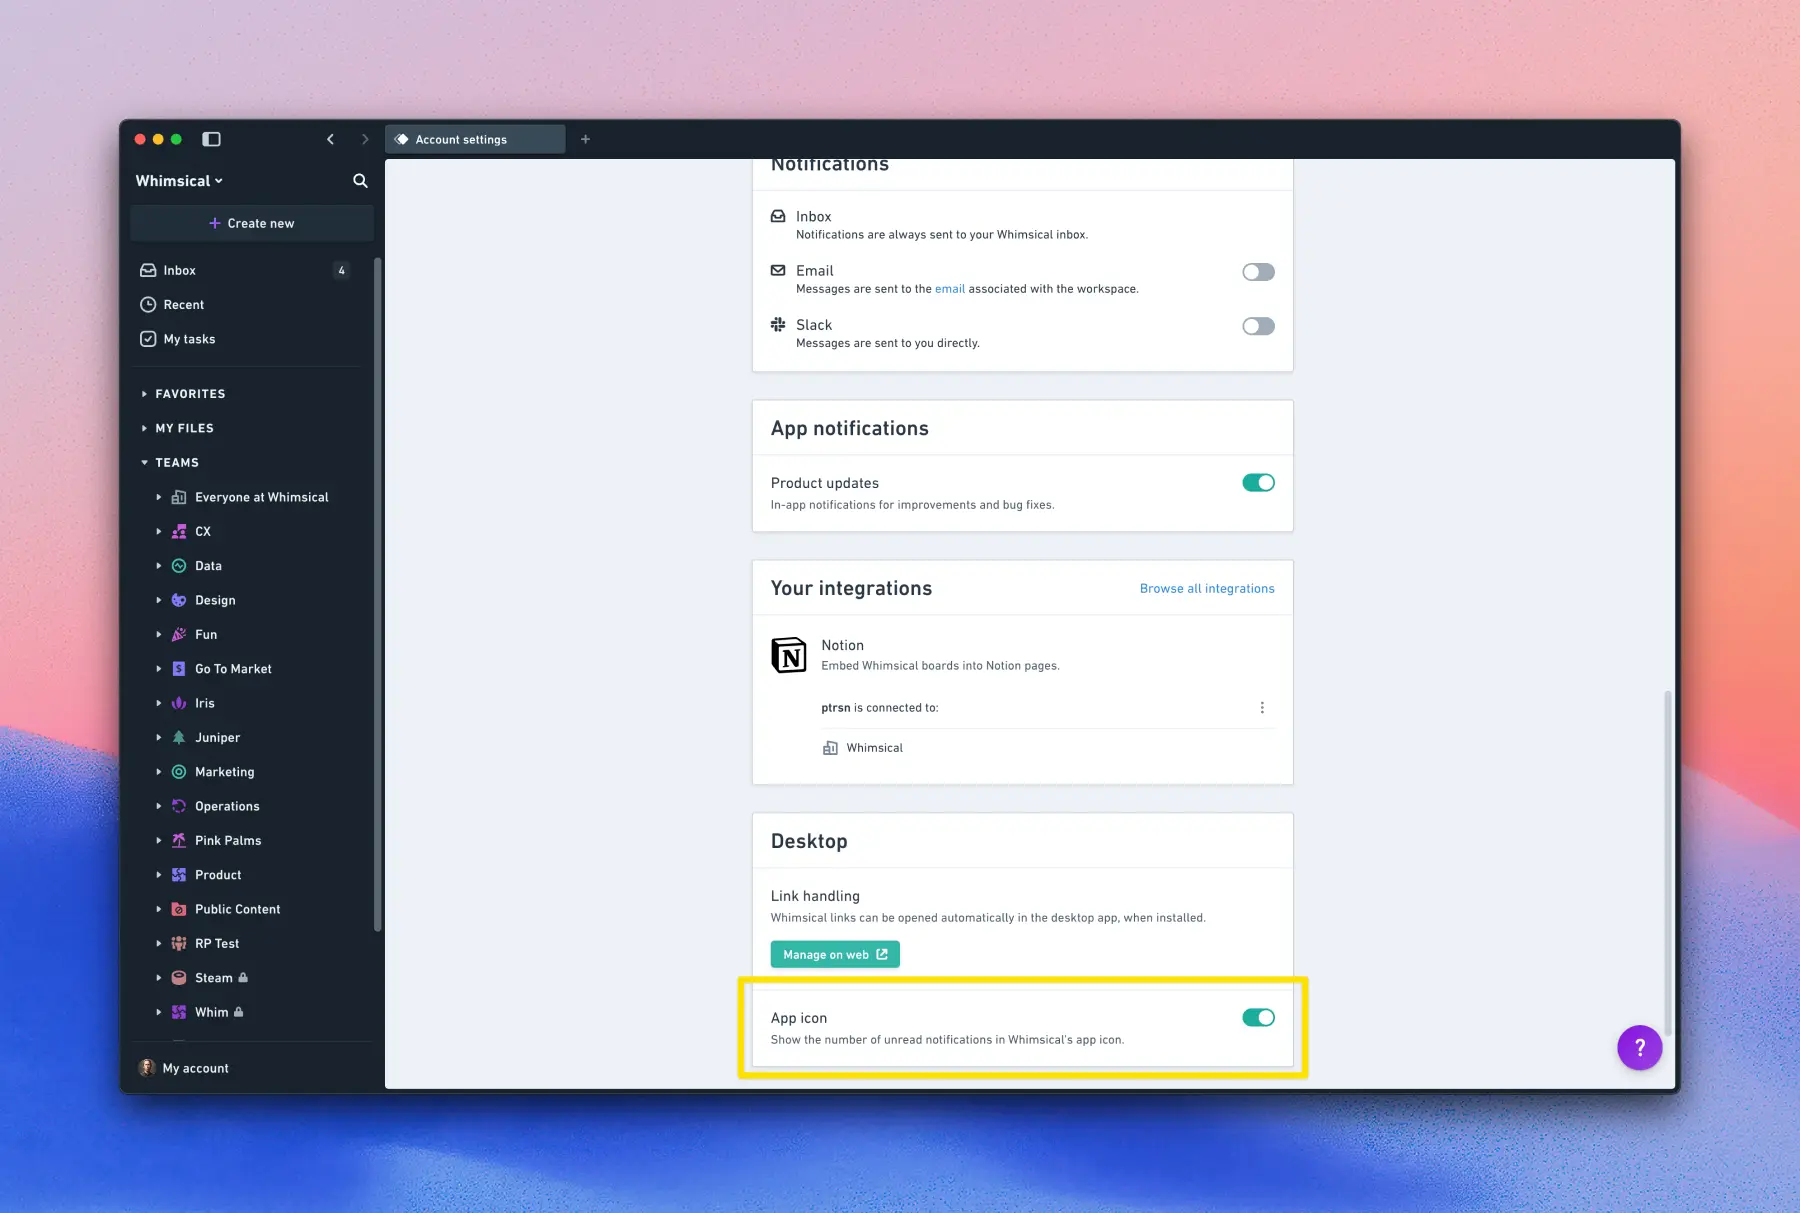Enable Slack notifications toggle

(x=1257, y=326)
